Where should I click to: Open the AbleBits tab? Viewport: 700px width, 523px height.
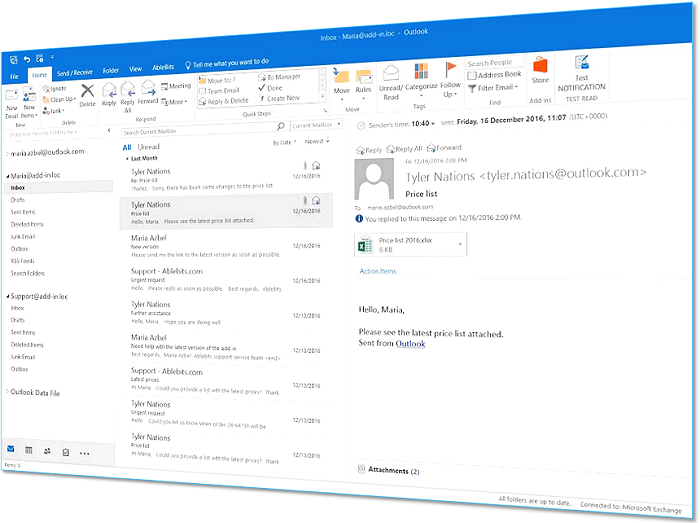tap(163, 67)
